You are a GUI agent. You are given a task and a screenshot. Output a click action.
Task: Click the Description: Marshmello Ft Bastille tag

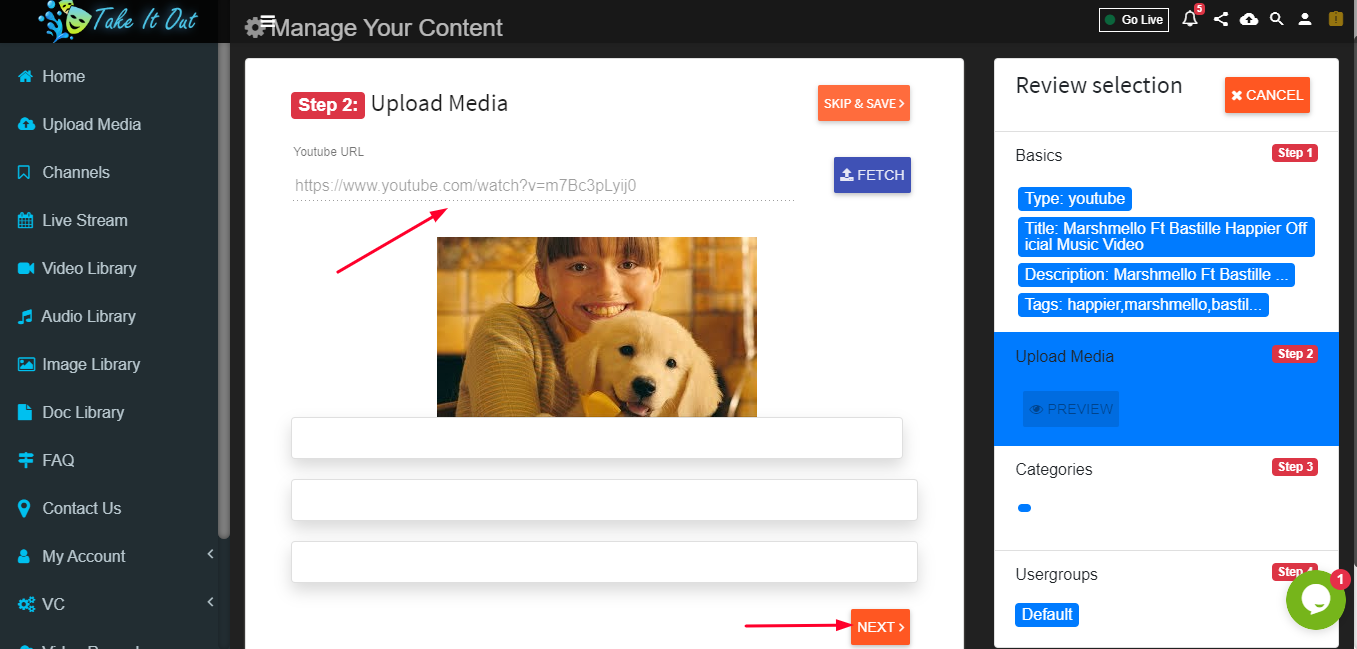click(1156, 274)
